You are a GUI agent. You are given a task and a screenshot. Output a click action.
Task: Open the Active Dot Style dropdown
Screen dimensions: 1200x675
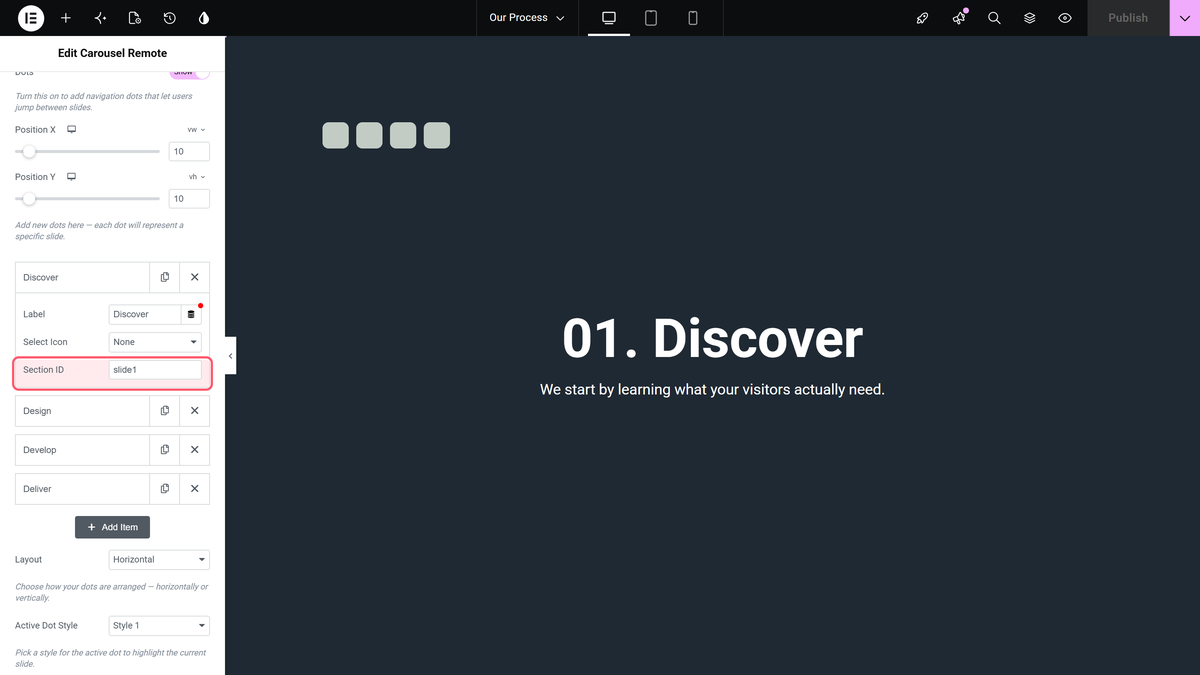click(159, 626)
